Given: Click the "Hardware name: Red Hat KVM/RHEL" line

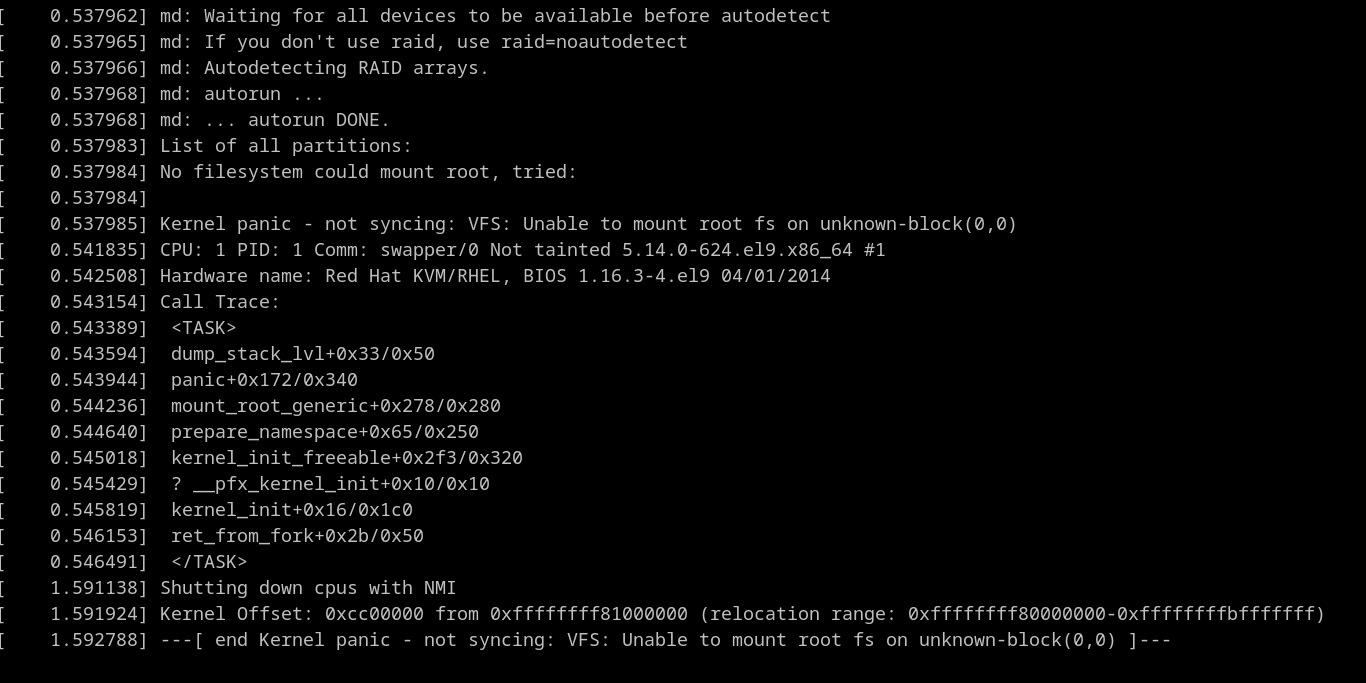Looking at the screenshot, I should (x=495, y=276).
